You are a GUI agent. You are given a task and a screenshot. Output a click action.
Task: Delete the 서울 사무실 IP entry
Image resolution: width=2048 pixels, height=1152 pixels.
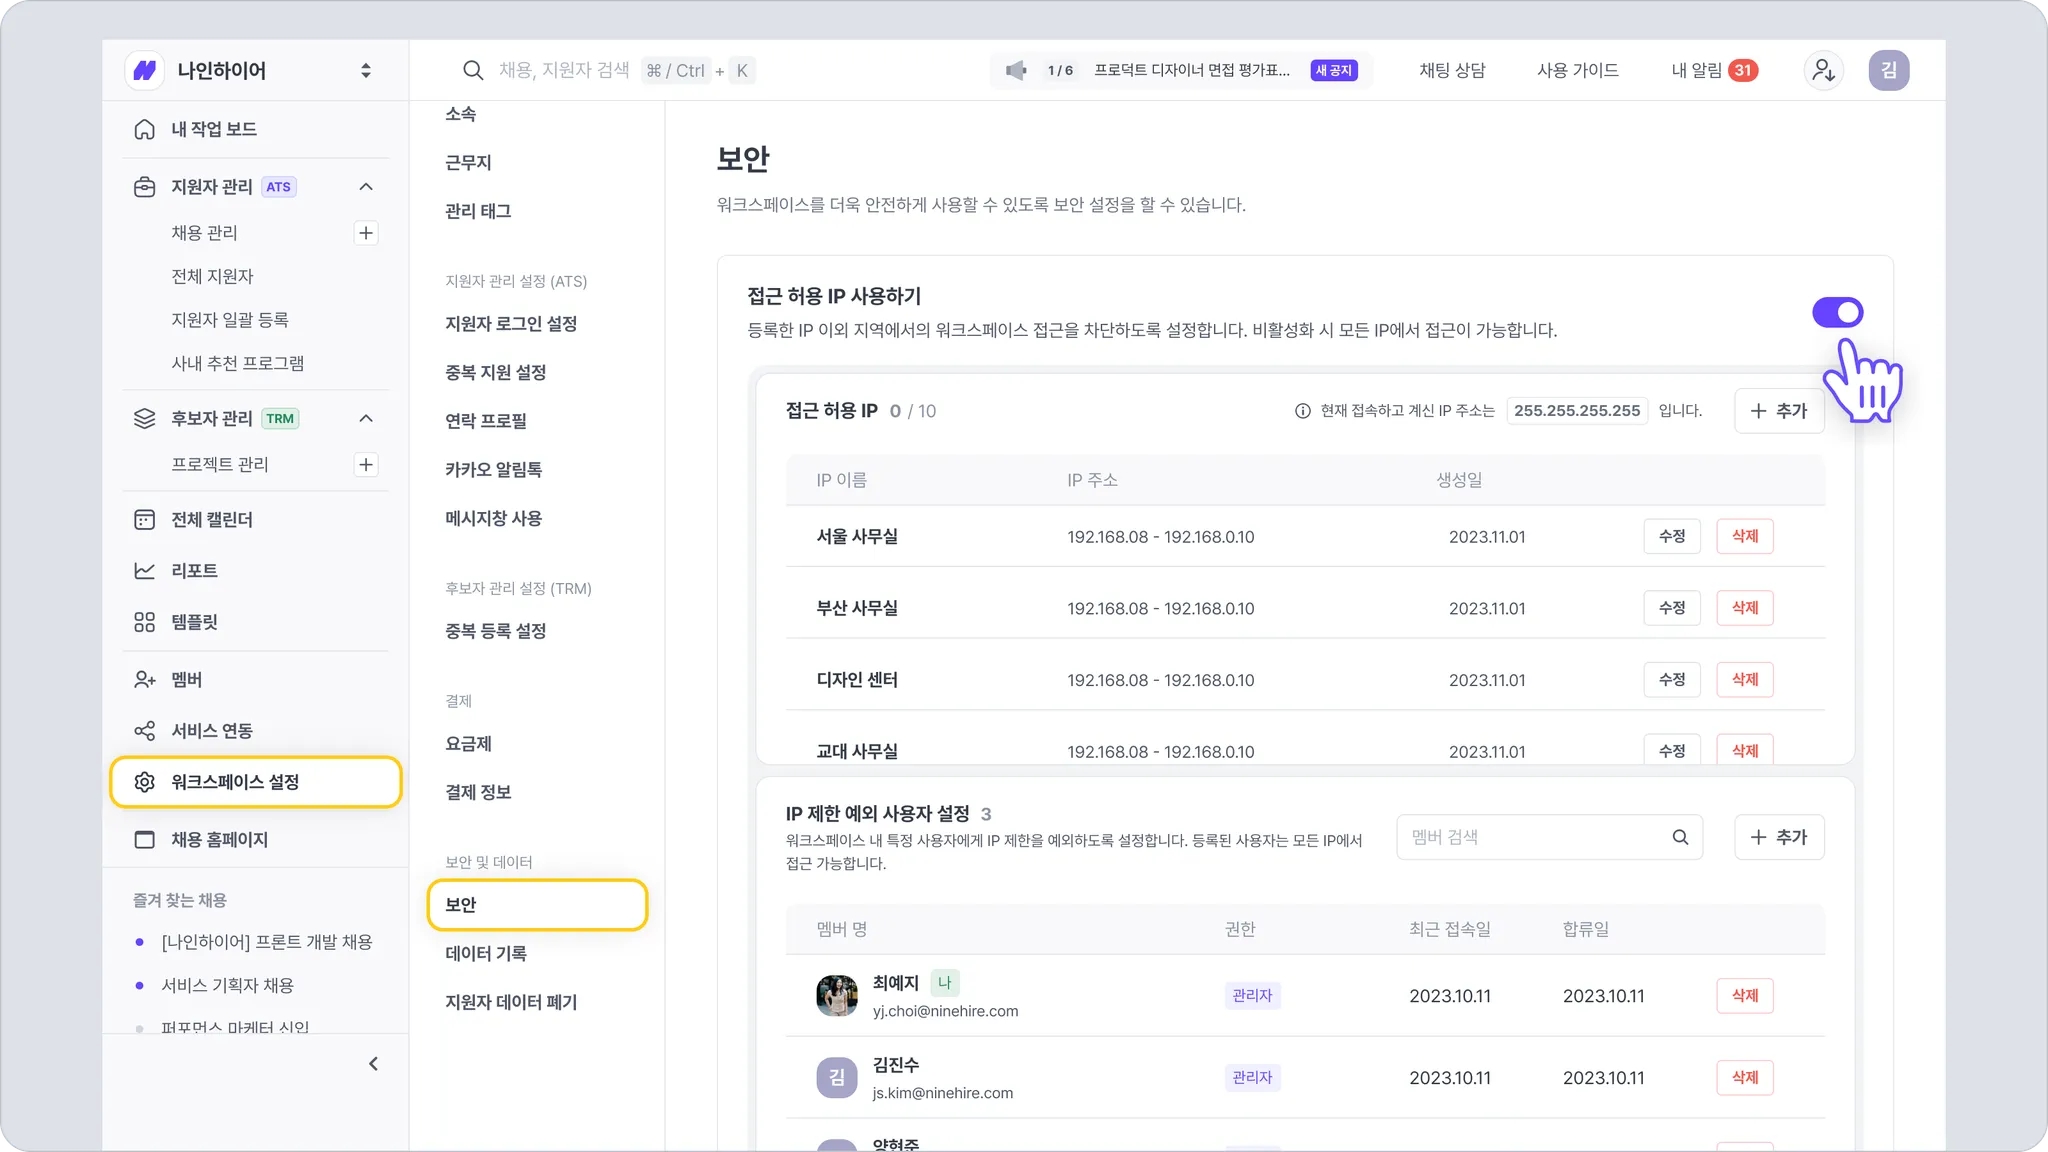(x=1744, y=537)
